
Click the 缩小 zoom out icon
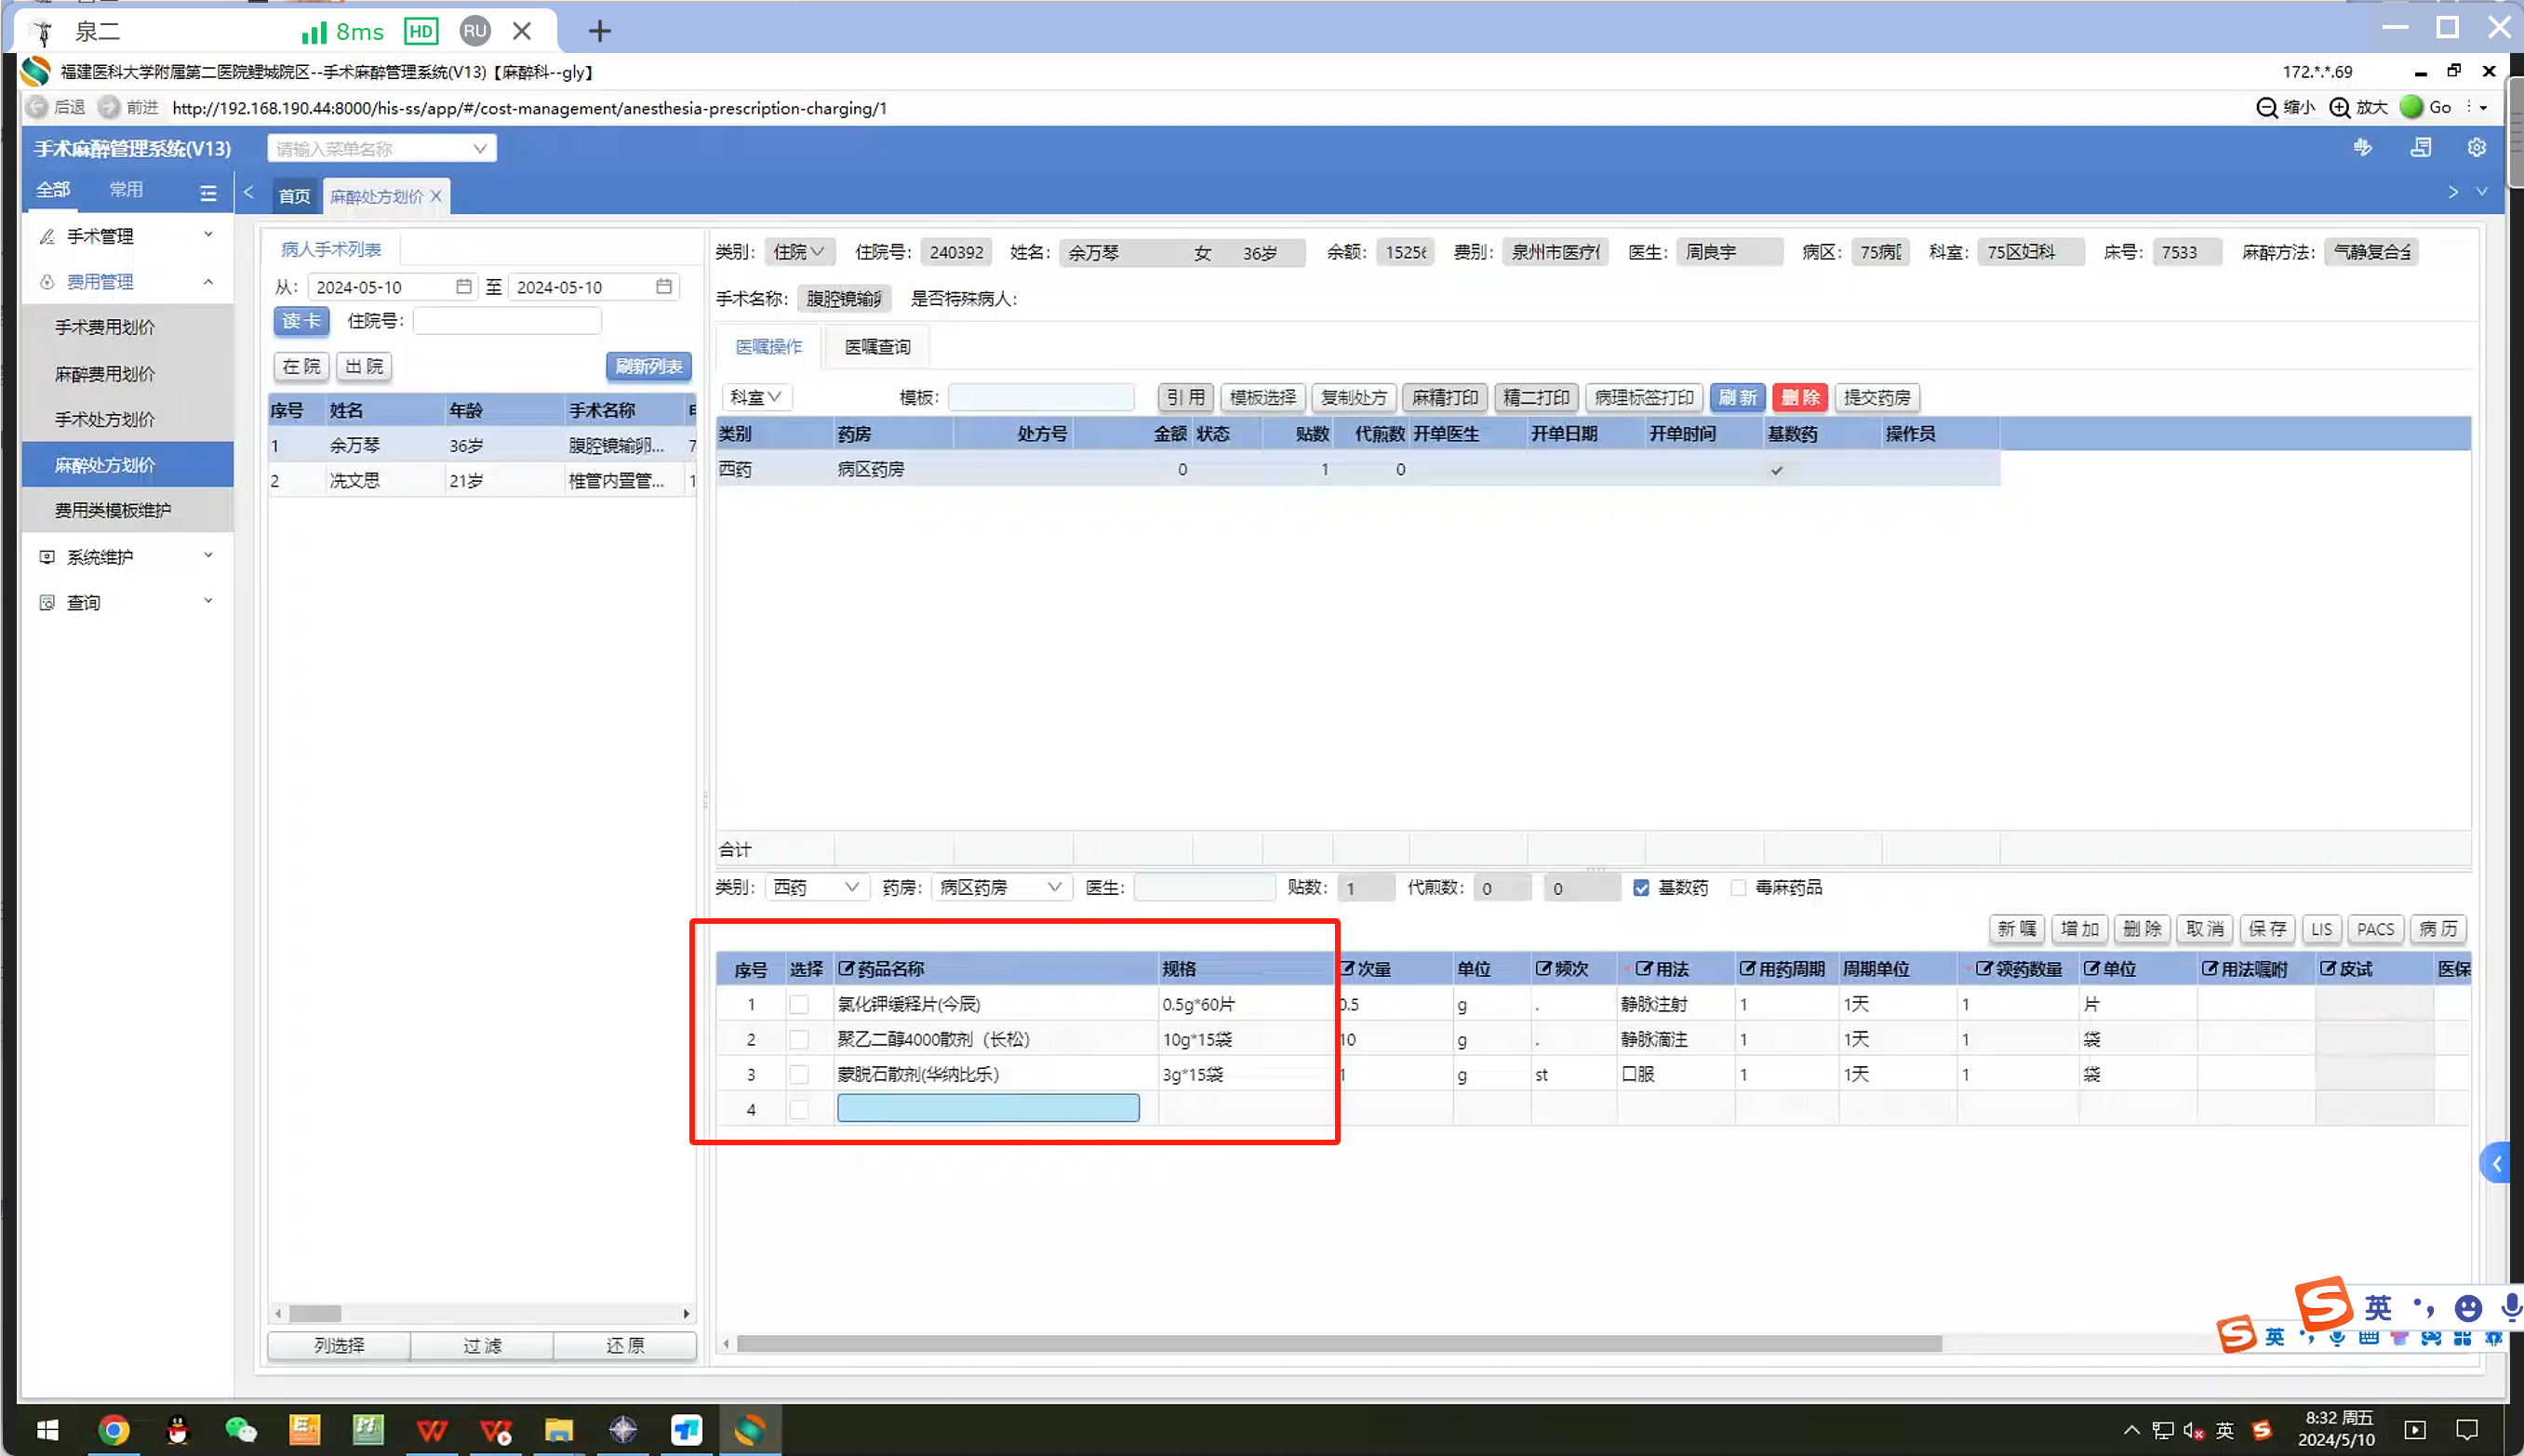point(2267,108)
